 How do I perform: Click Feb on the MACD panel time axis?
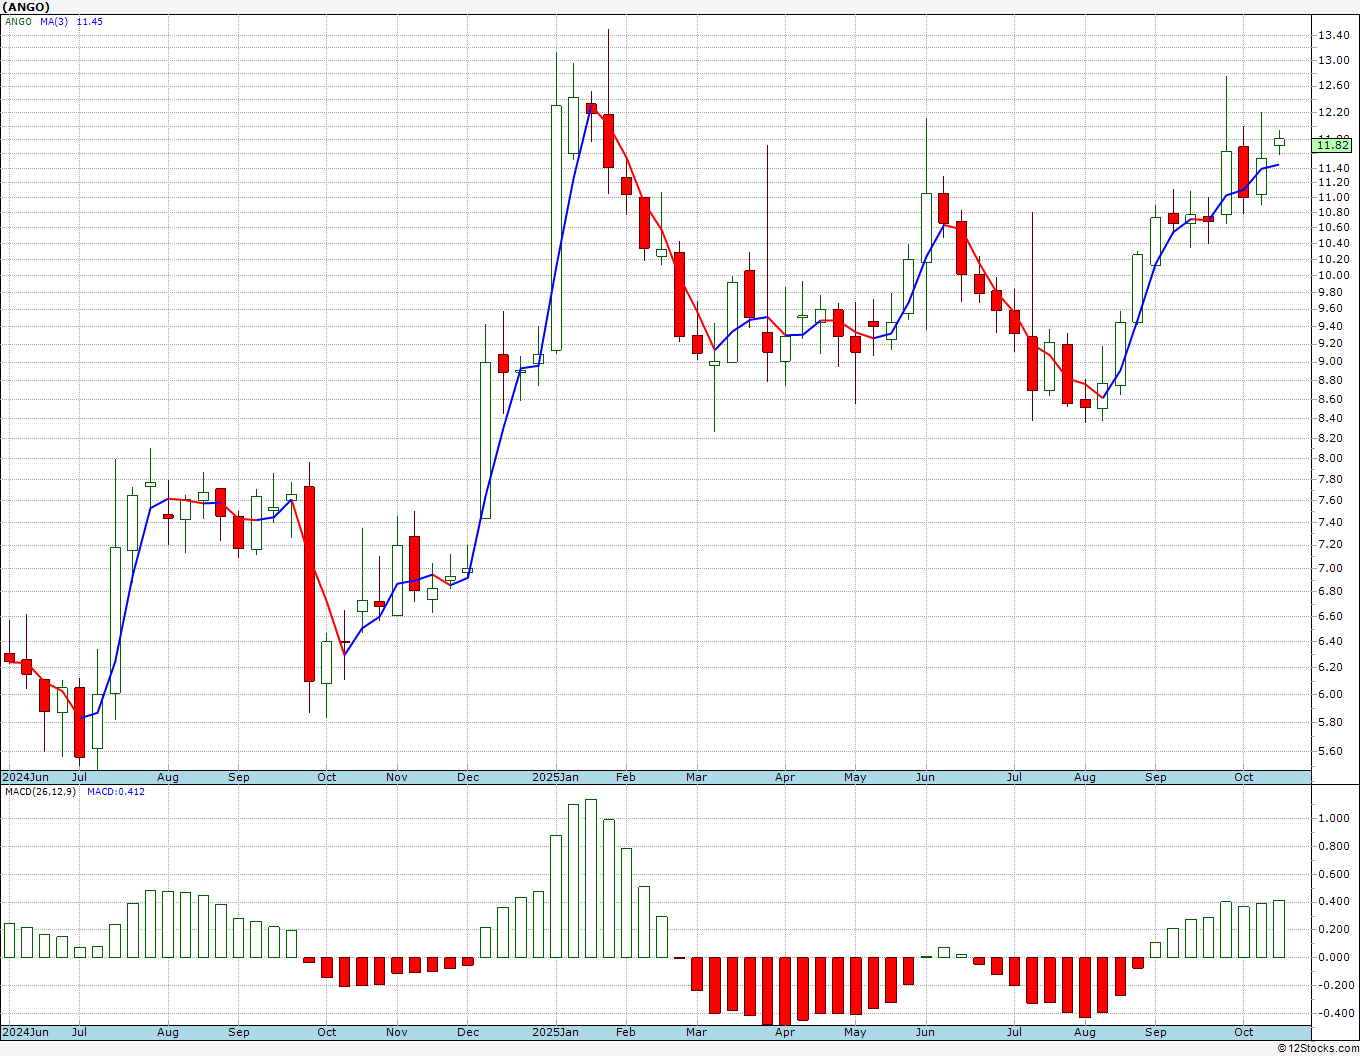pyautogui.click(x=626, y=1032)
